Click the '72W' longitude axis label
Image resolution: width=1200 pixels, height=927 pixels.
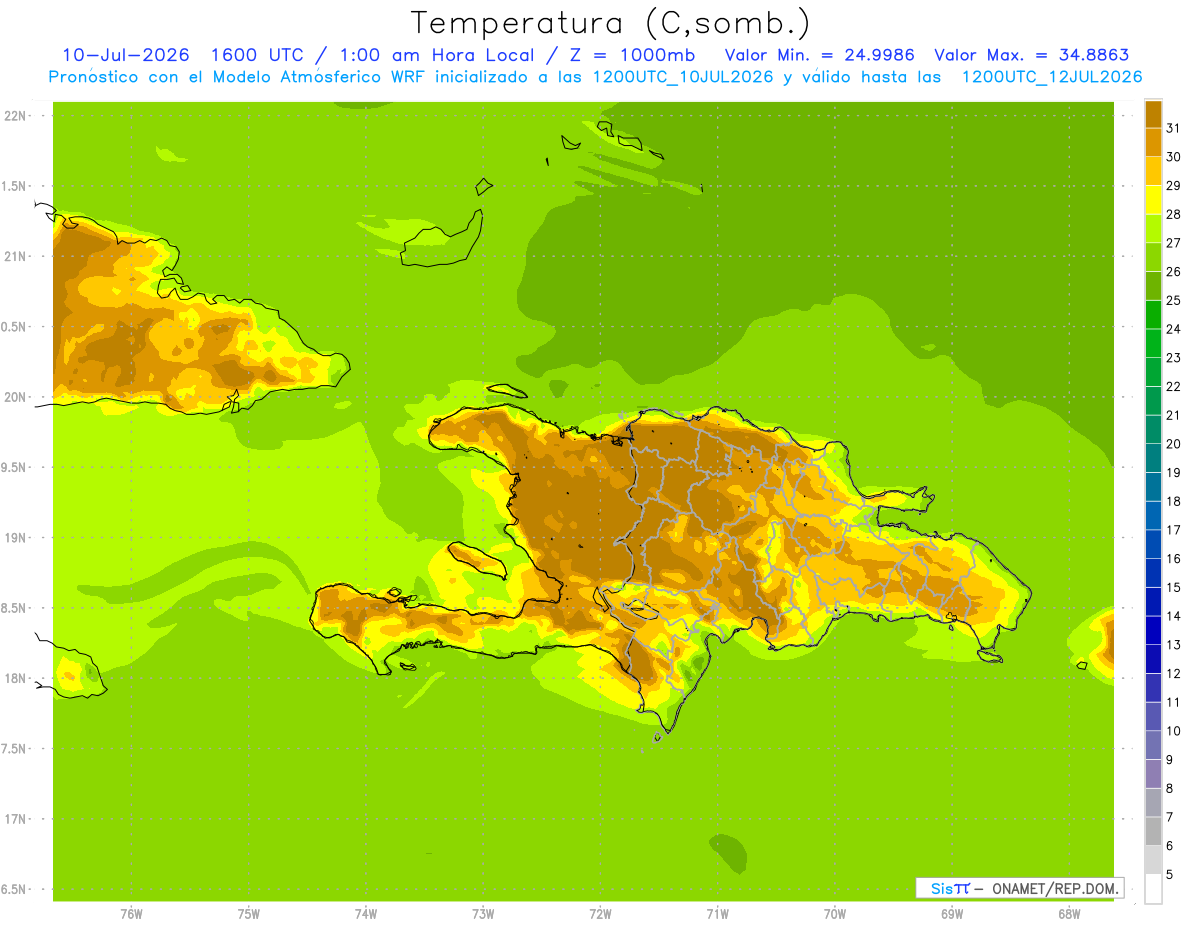coord(600,914)
